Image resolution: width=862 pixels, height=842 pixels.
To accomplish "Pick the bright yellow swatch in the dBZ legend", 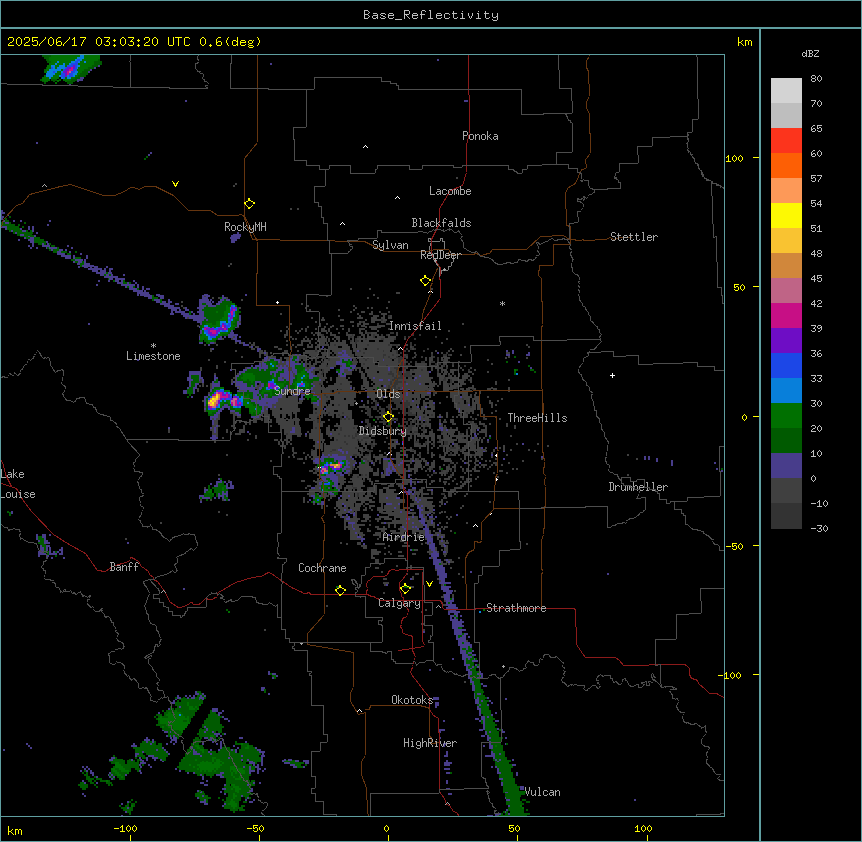I will pyautogui.click(x=786, y=215).
